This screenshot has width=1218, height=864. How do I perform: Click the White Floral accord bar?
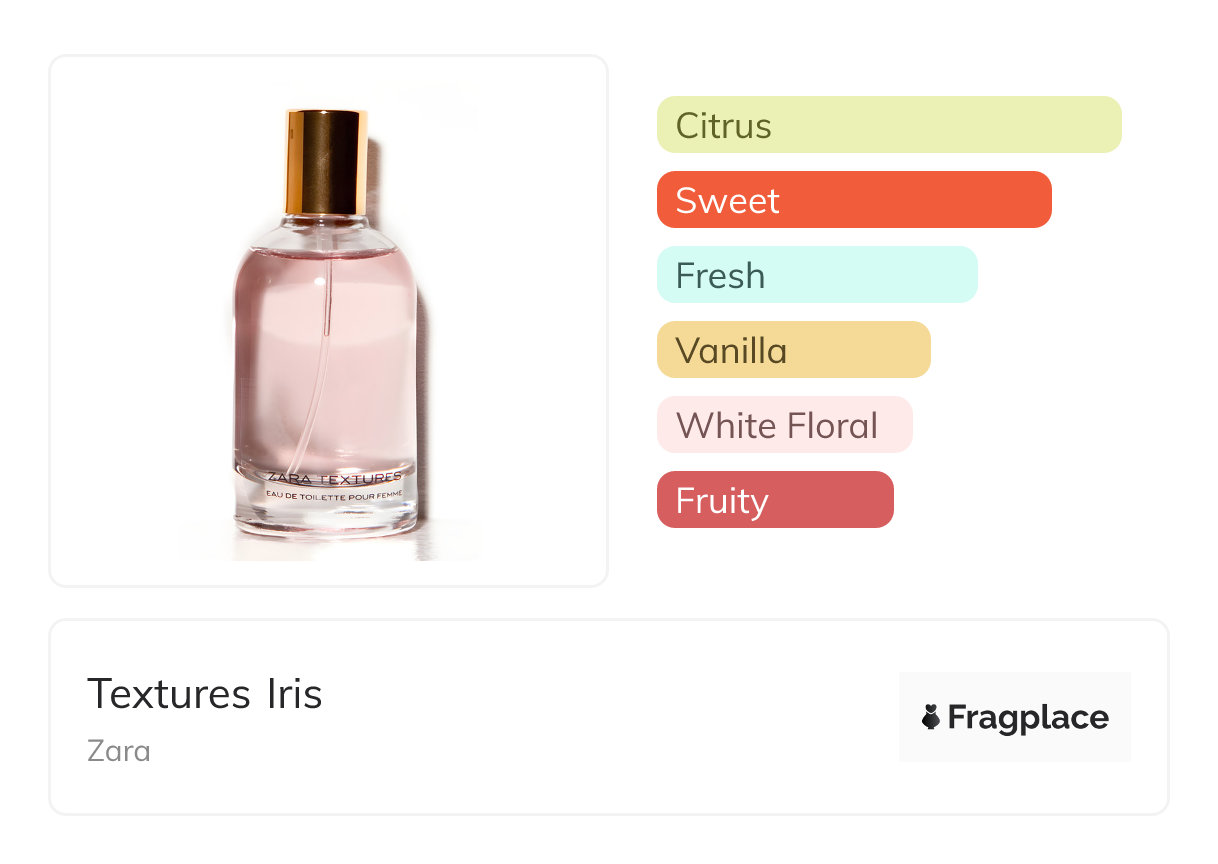click(784, 425)
